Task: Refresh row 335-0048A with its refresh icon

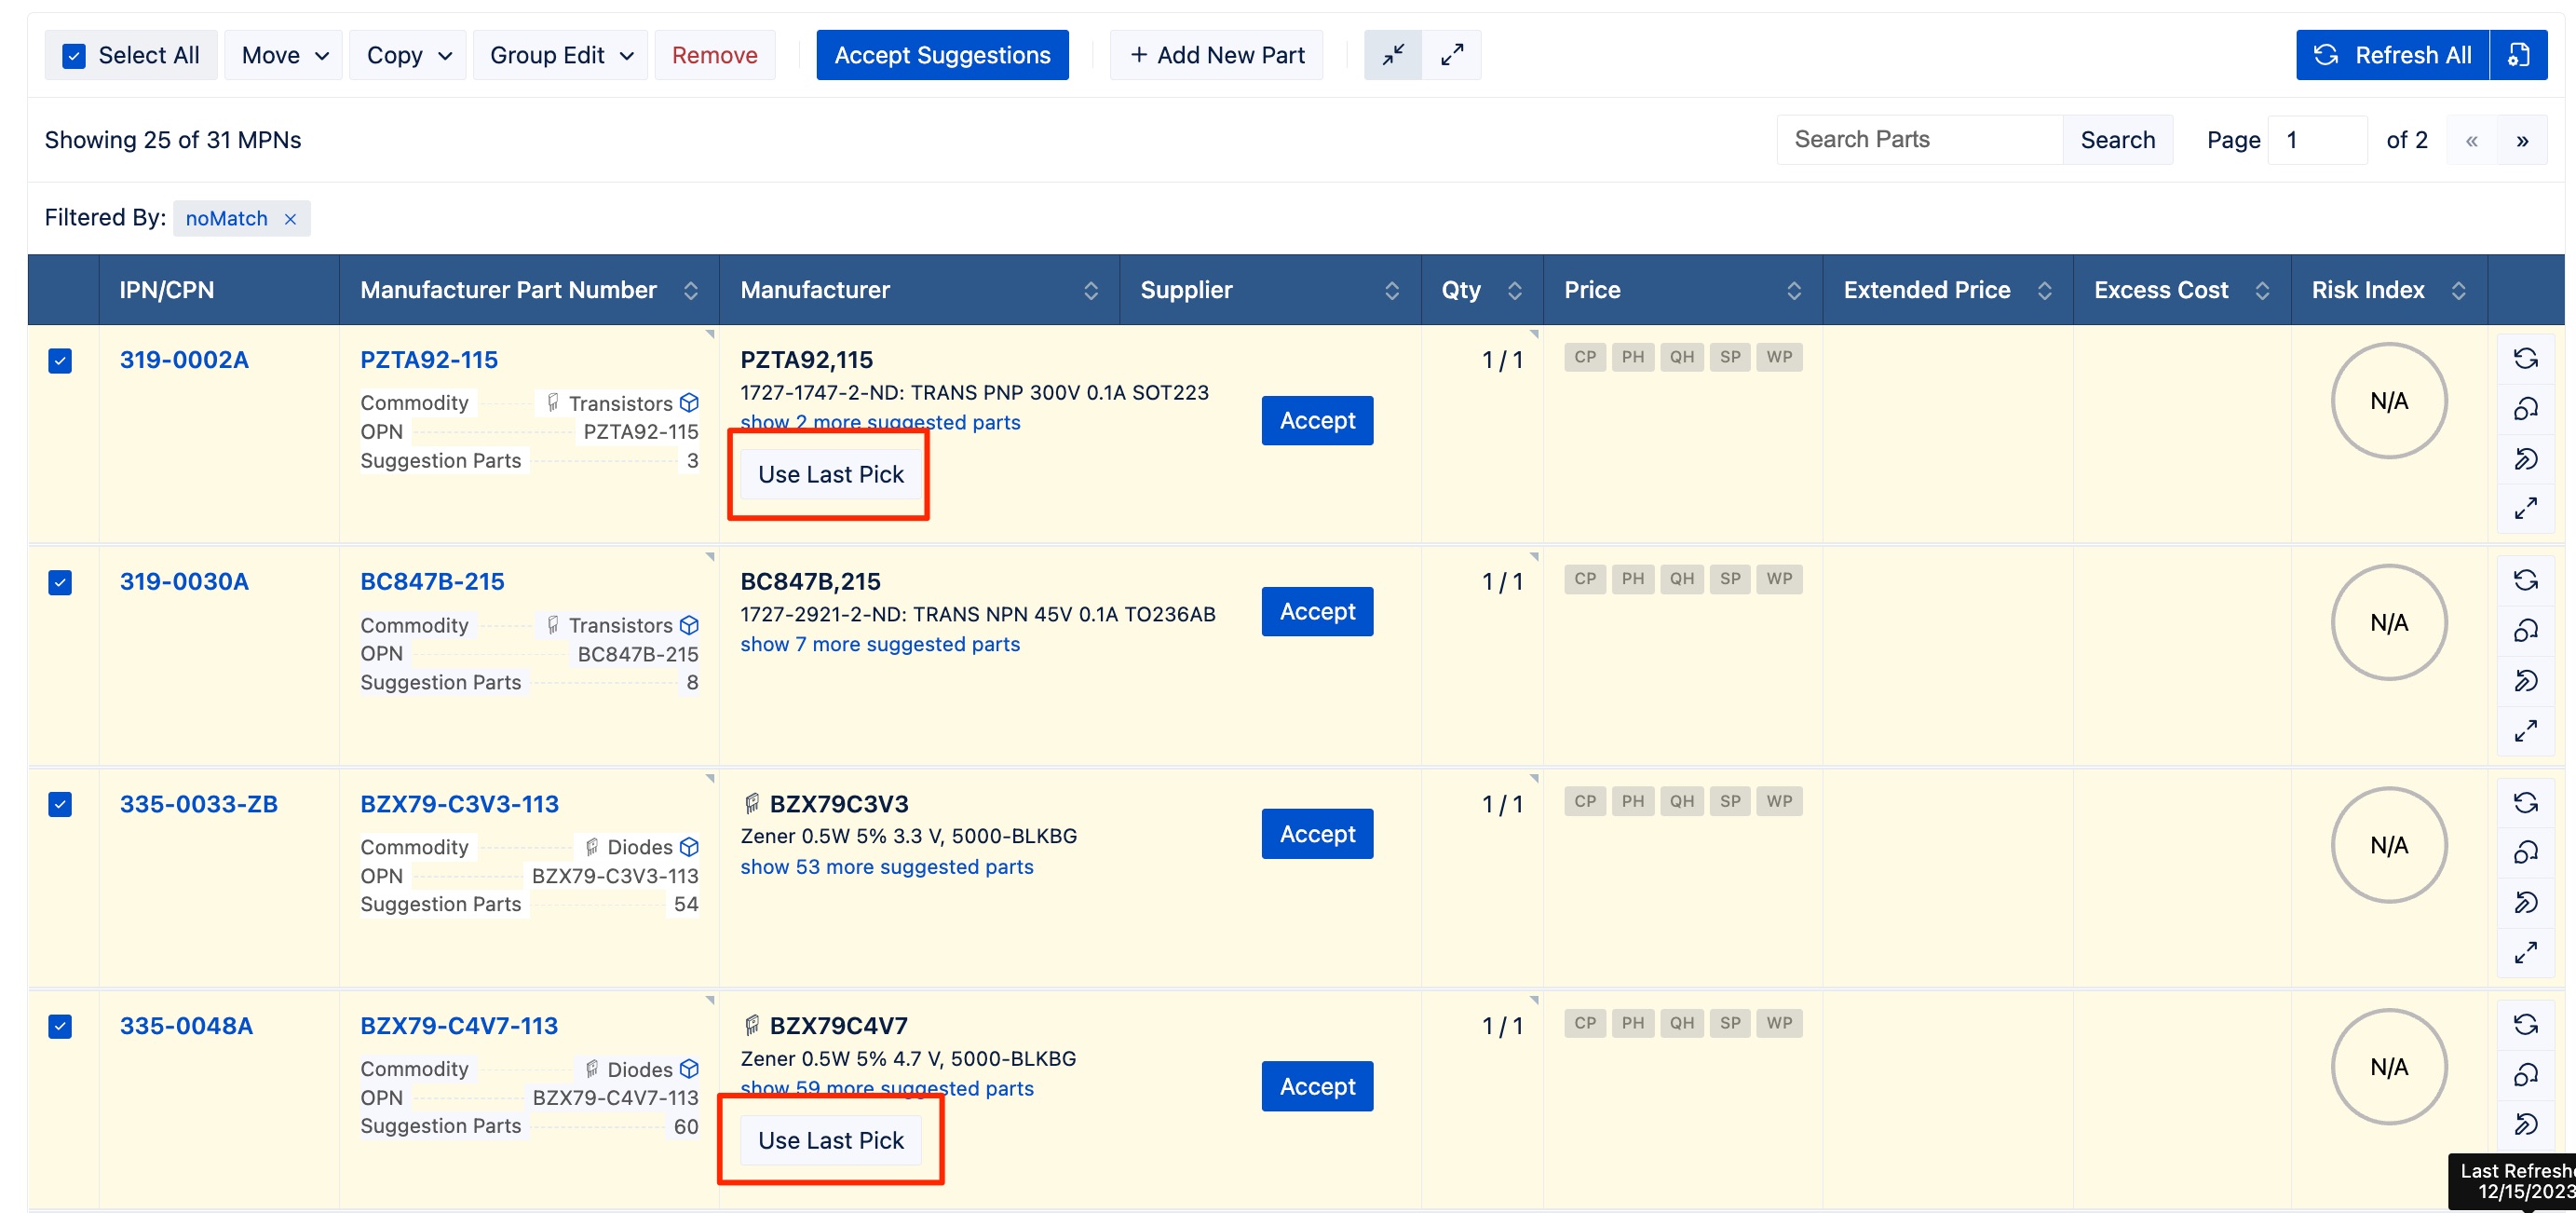Action: pyautogui.click(x=2526, y=1025)
